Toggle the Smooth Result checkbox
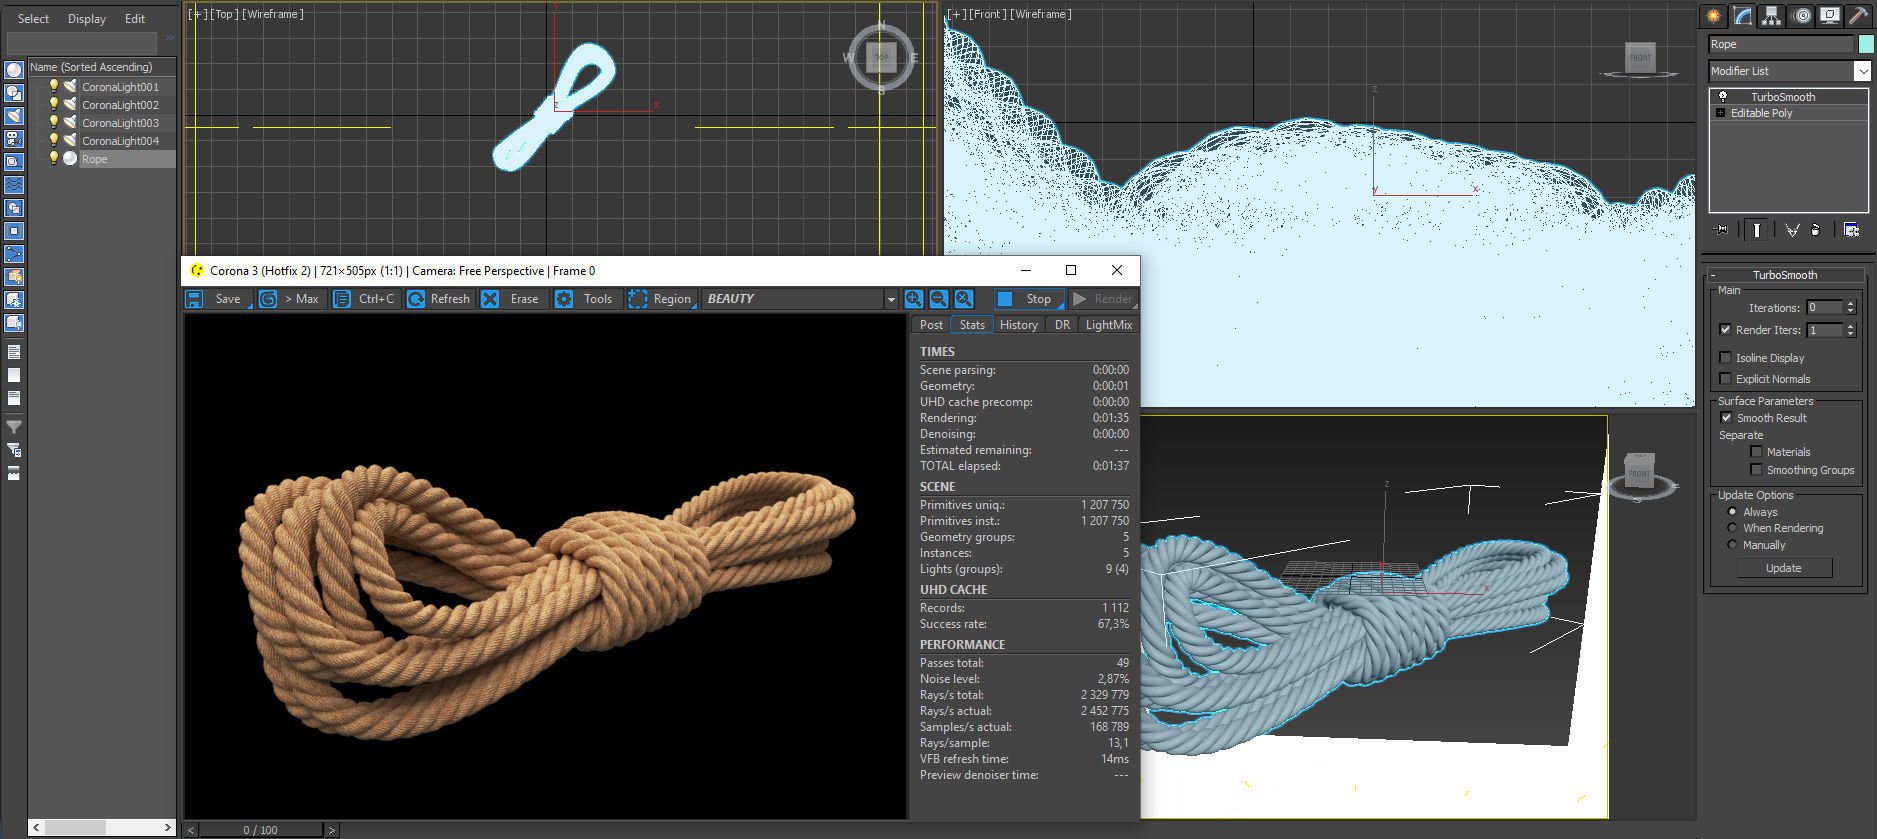 (x=1726, y=417)
